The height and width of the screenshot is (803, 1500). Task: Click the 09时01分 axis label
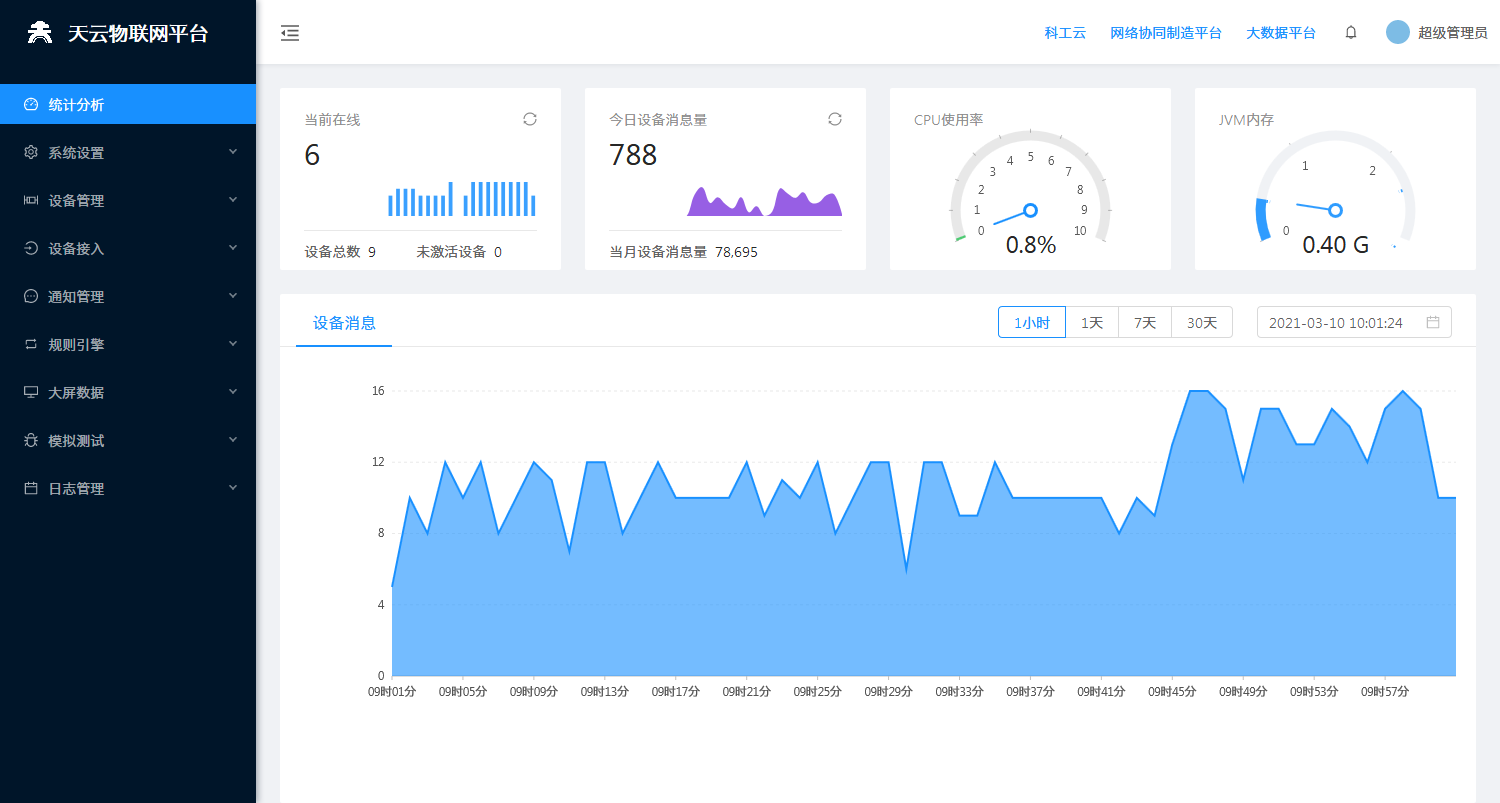click(x=392, y=692)
